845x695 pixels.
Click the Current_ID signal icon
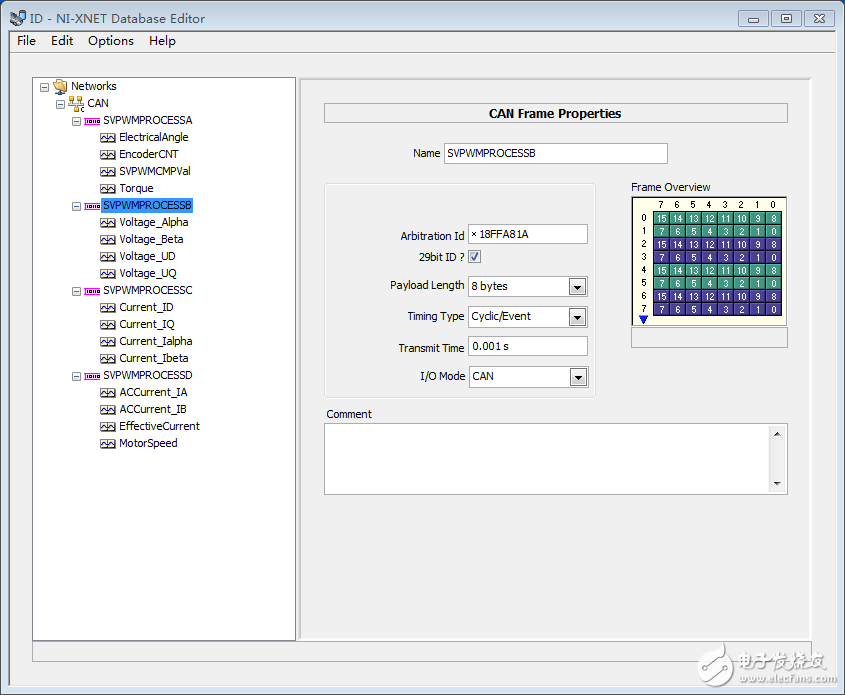(108, 308)
